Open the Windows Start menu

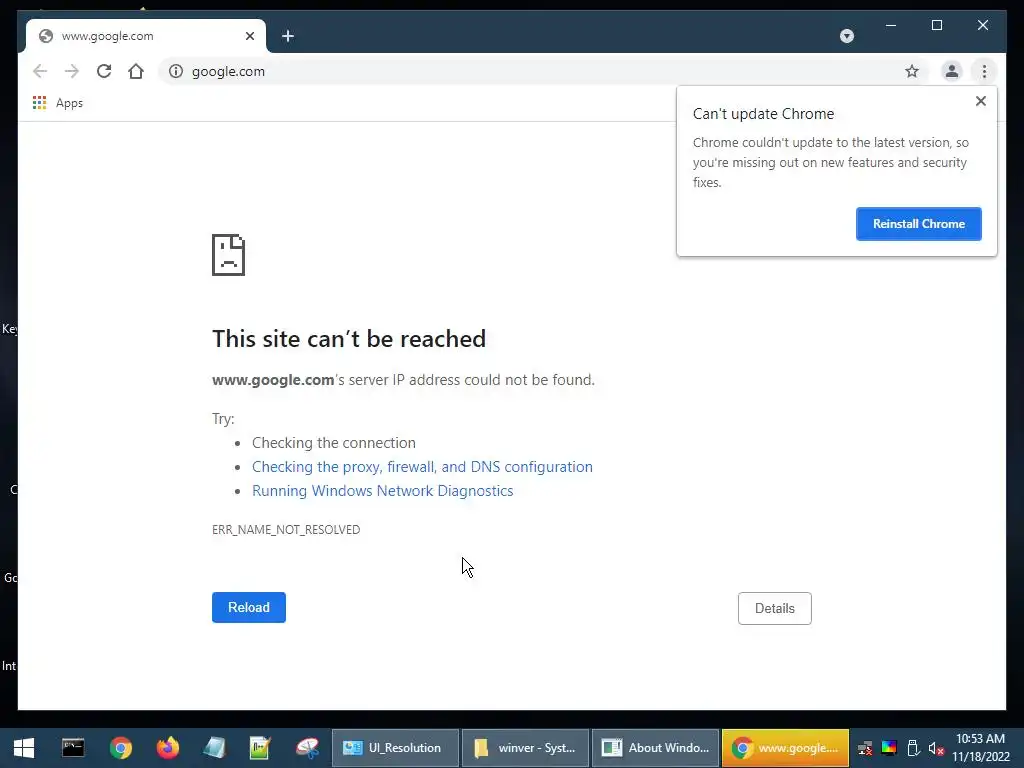coord(24,748)
